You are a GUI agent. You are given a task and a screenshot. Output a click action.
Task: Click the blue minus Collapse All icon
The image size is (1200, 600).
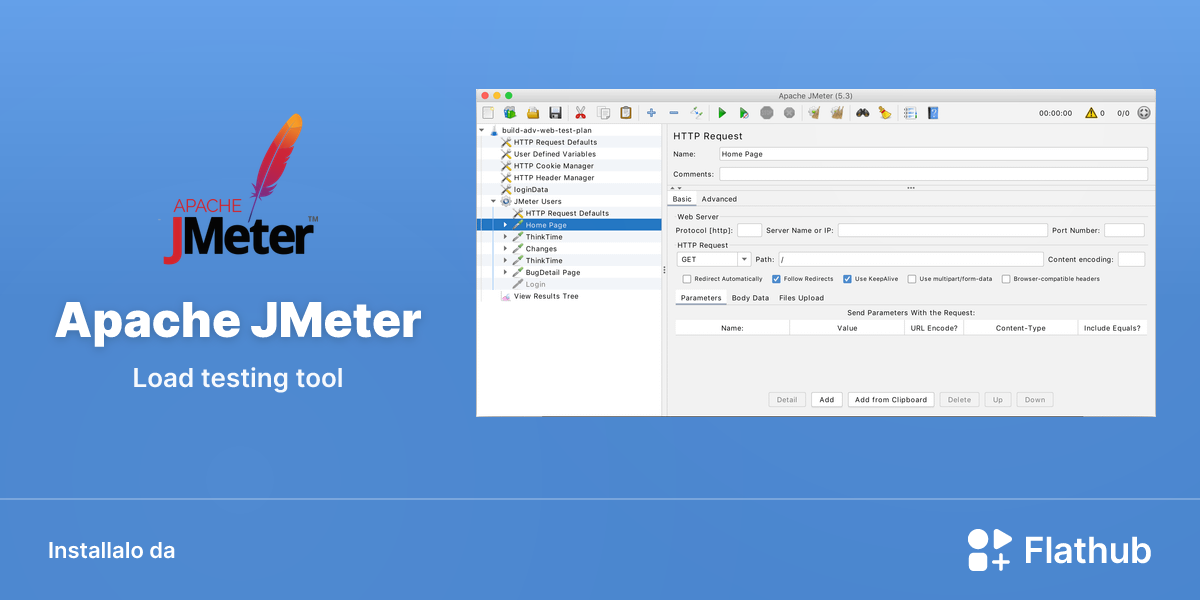coord(674,113)
